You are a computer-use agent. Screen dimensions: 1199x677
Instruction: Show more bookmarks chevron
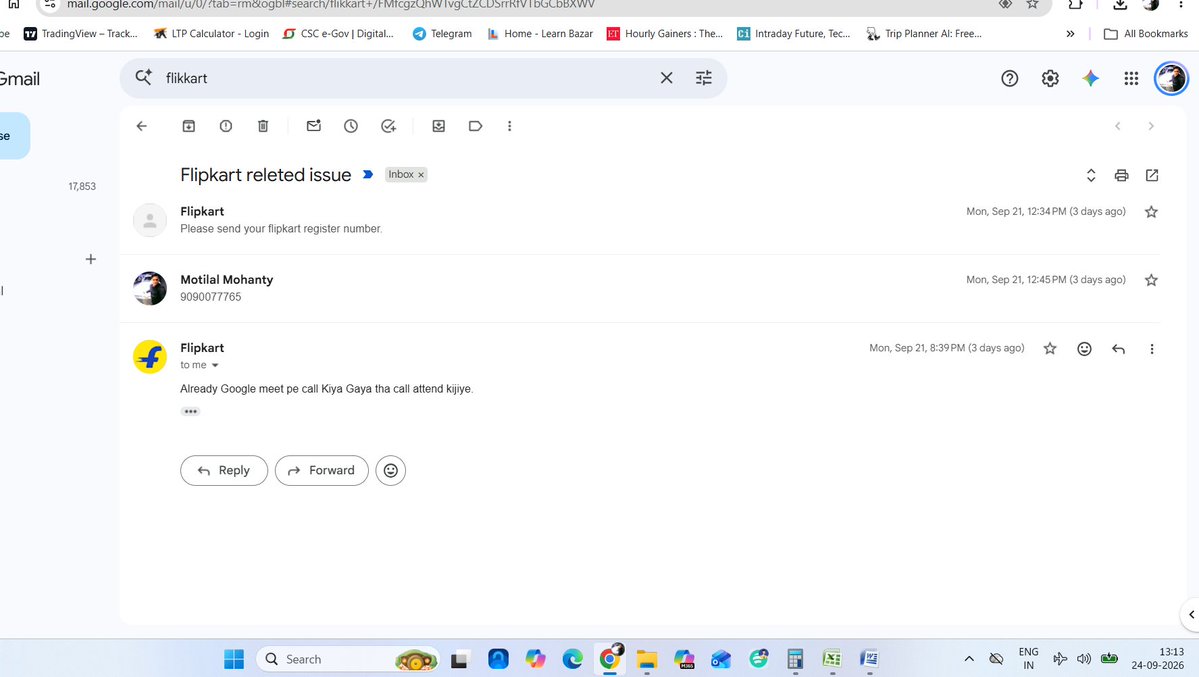(x=1071, y=34)
